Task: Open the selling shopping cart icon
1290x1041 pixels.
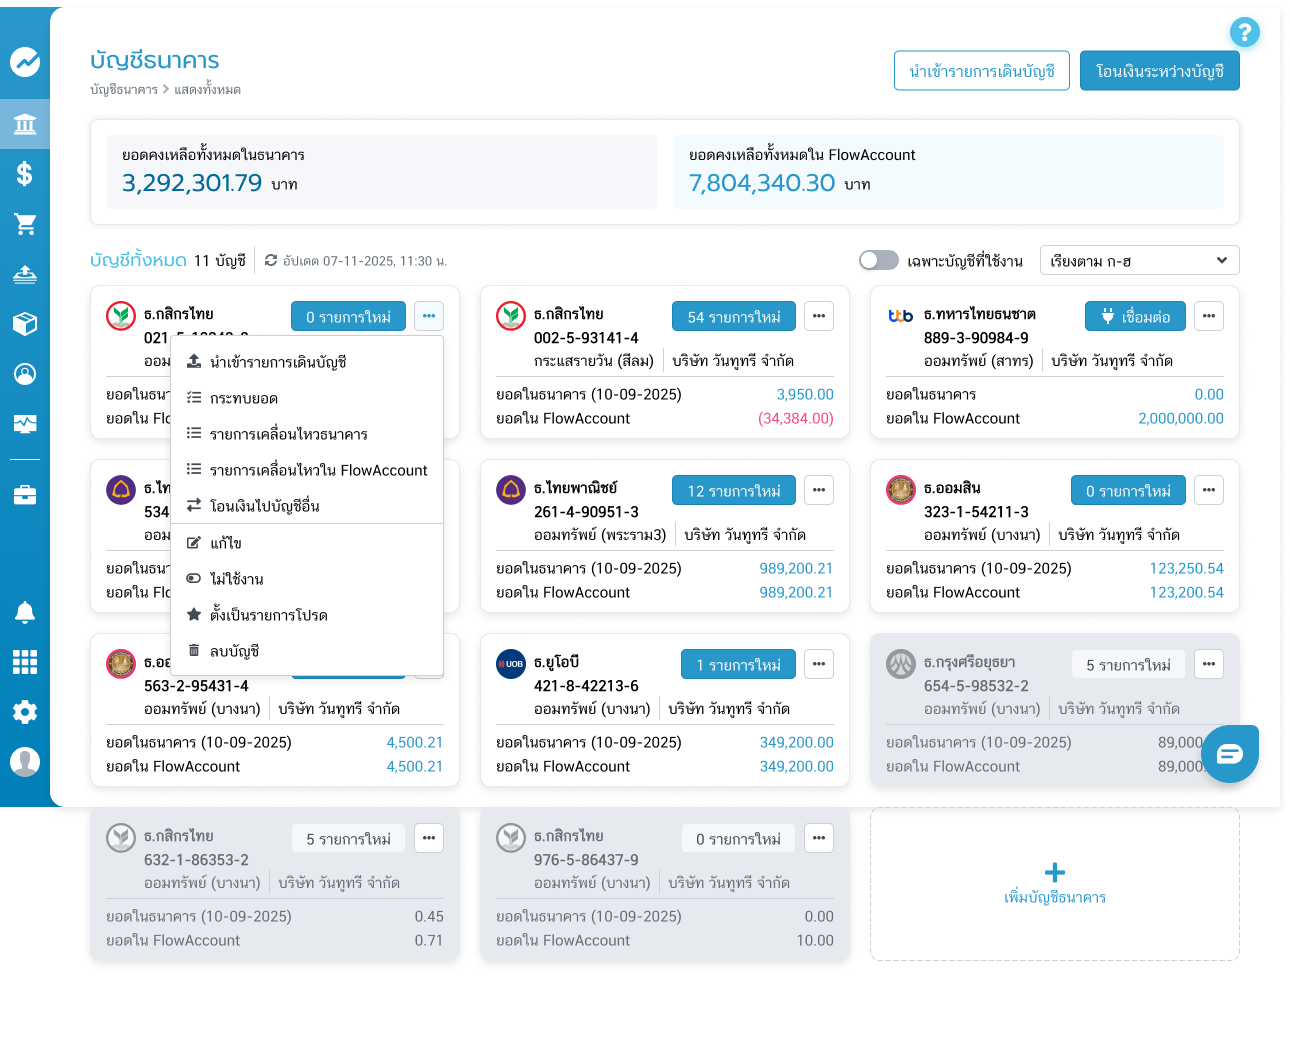Action: 25,224
